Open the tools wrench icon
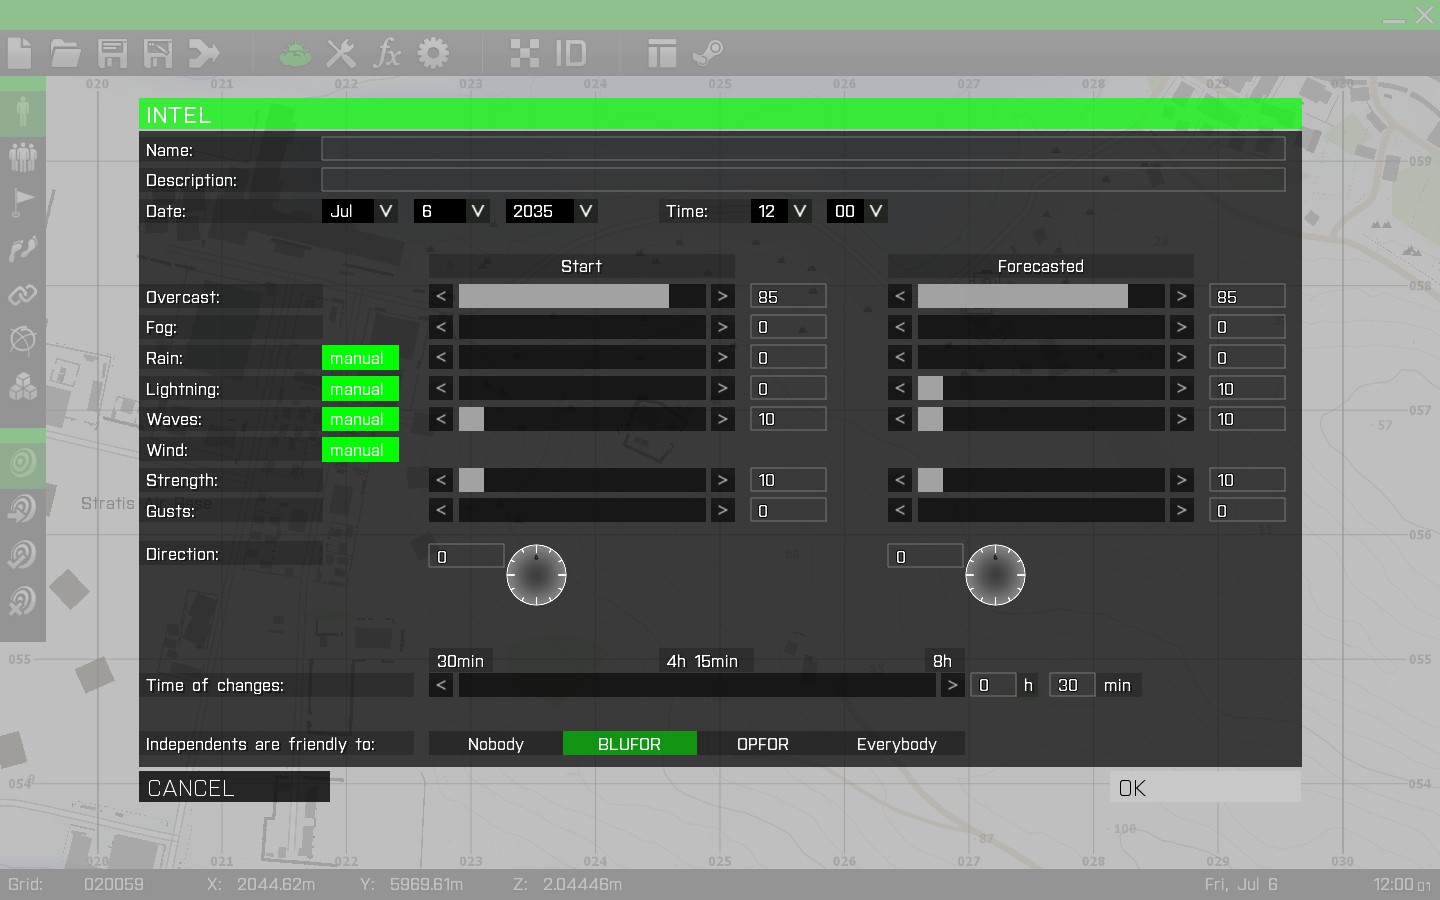The height and width of the screenshot is (900, 1440). pos(341,53)
